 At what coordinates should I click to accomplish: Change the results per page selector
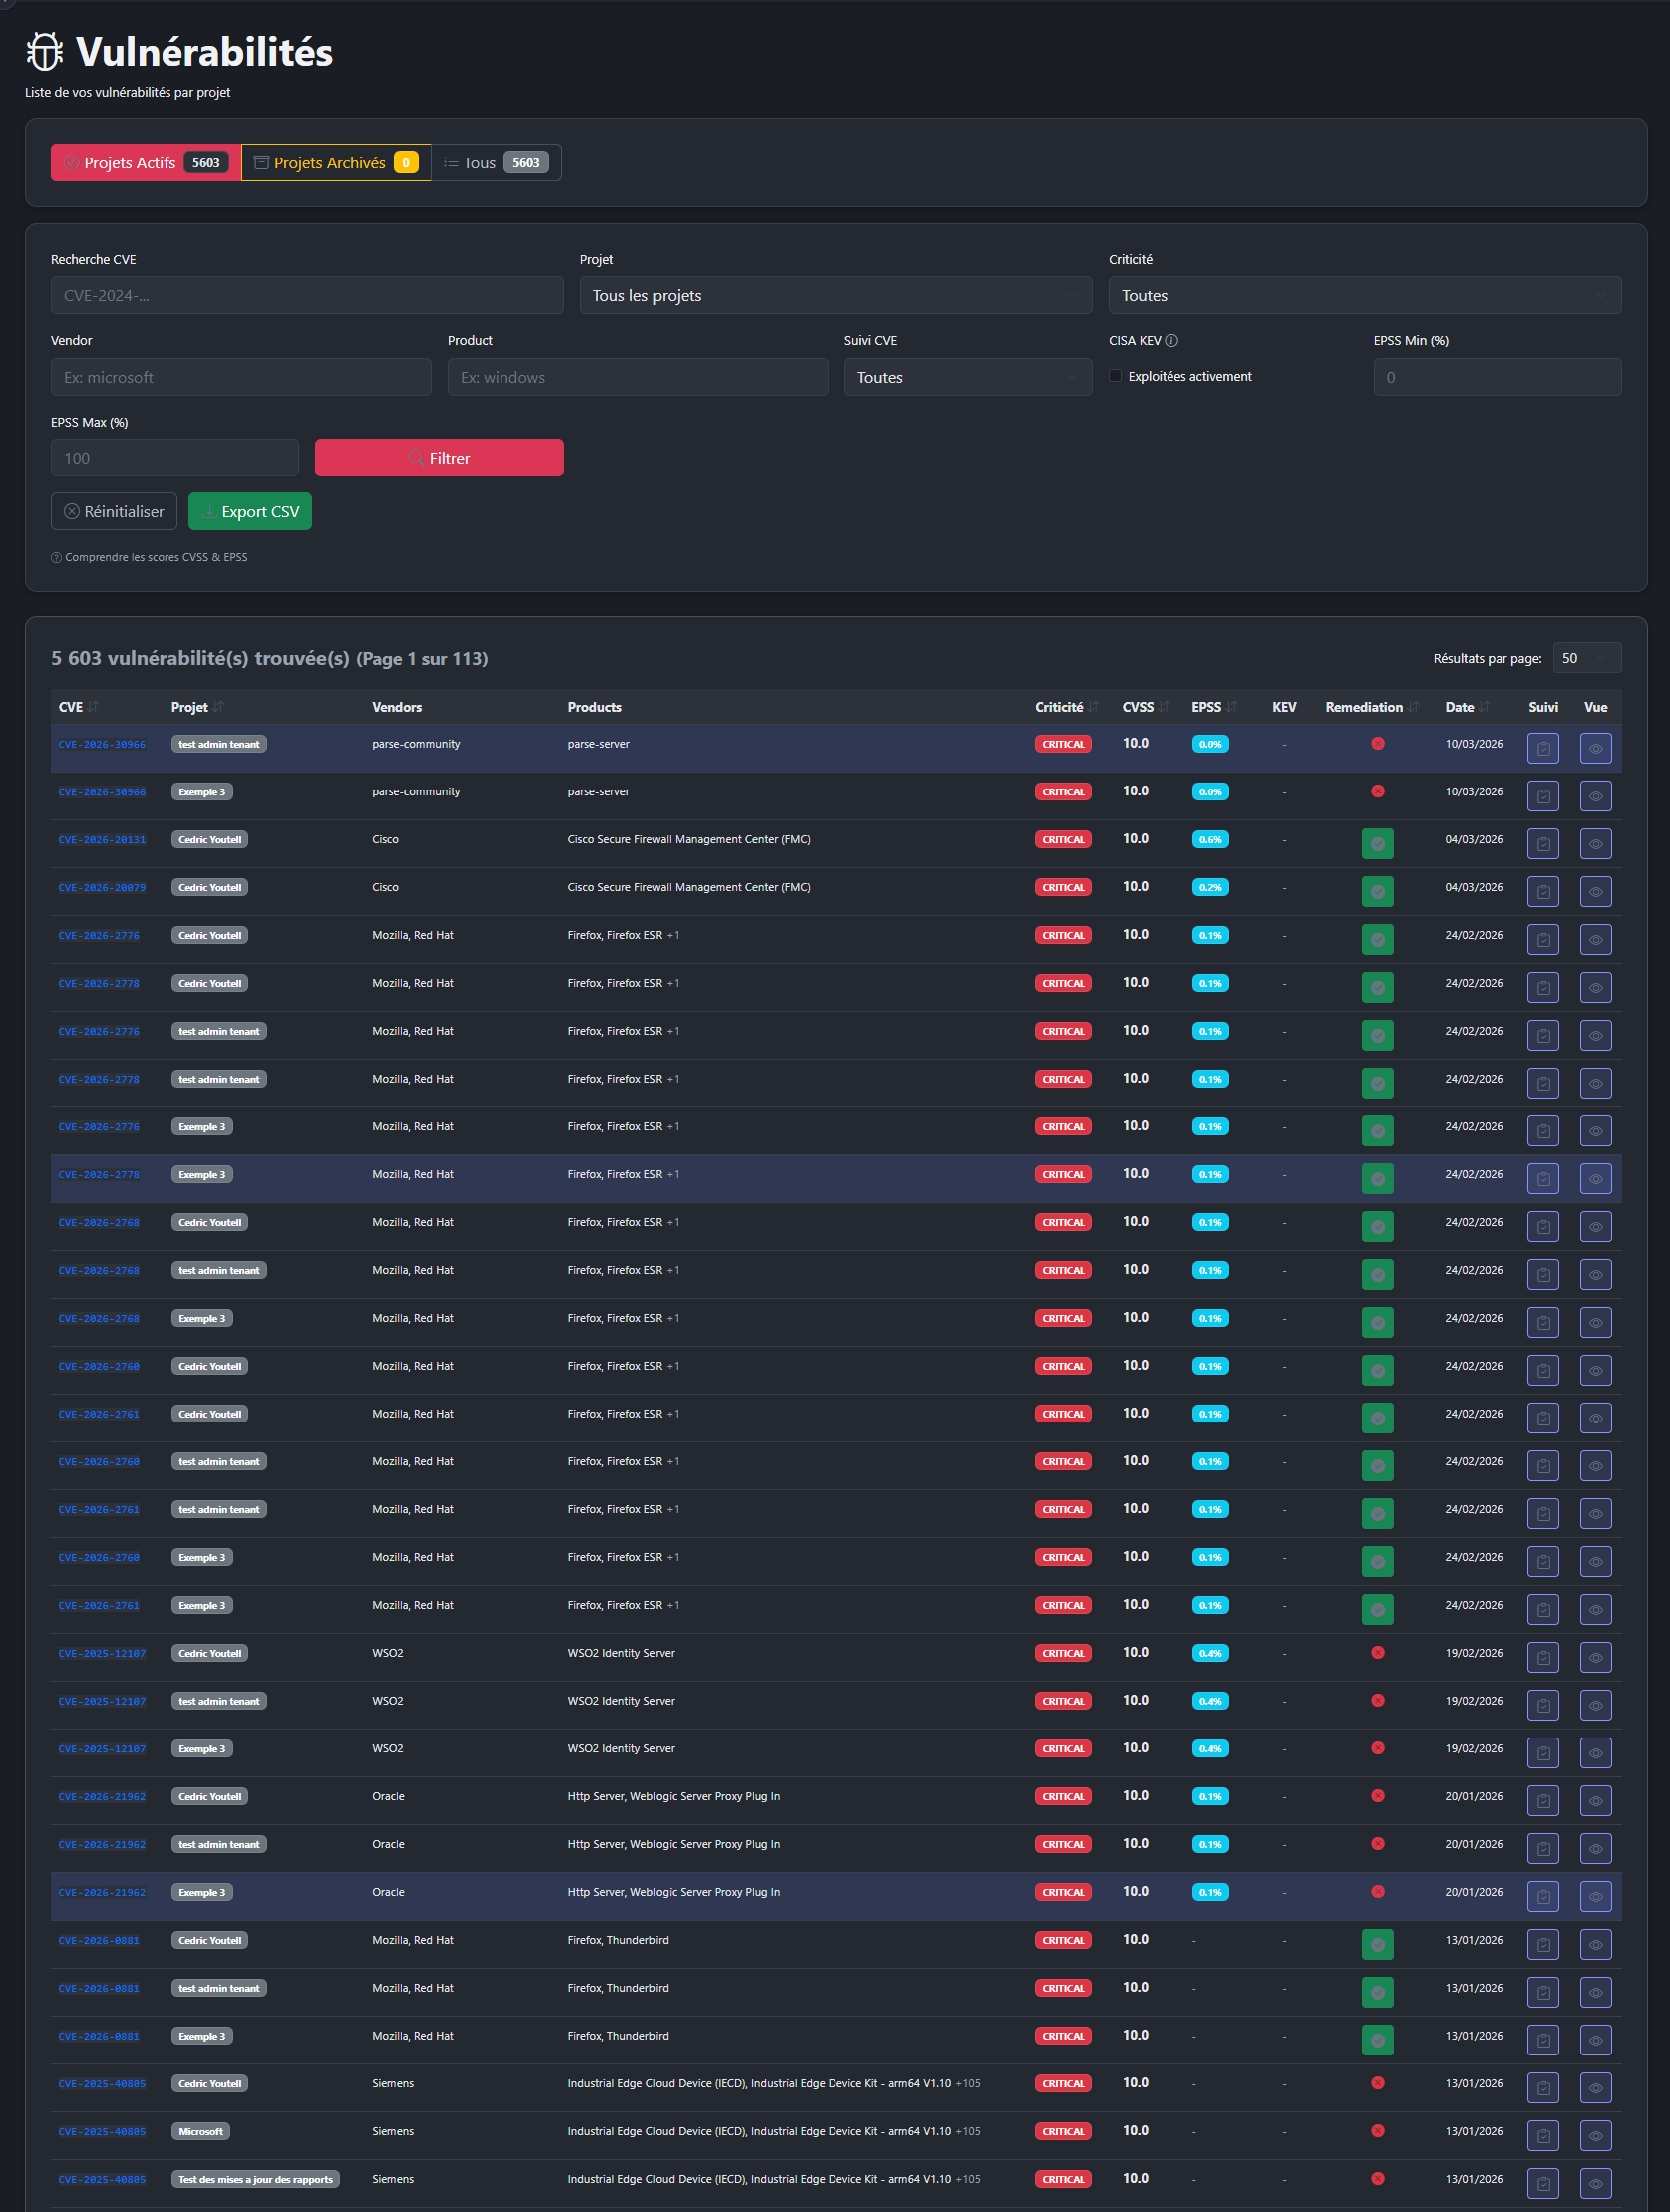click(1586, 658)
